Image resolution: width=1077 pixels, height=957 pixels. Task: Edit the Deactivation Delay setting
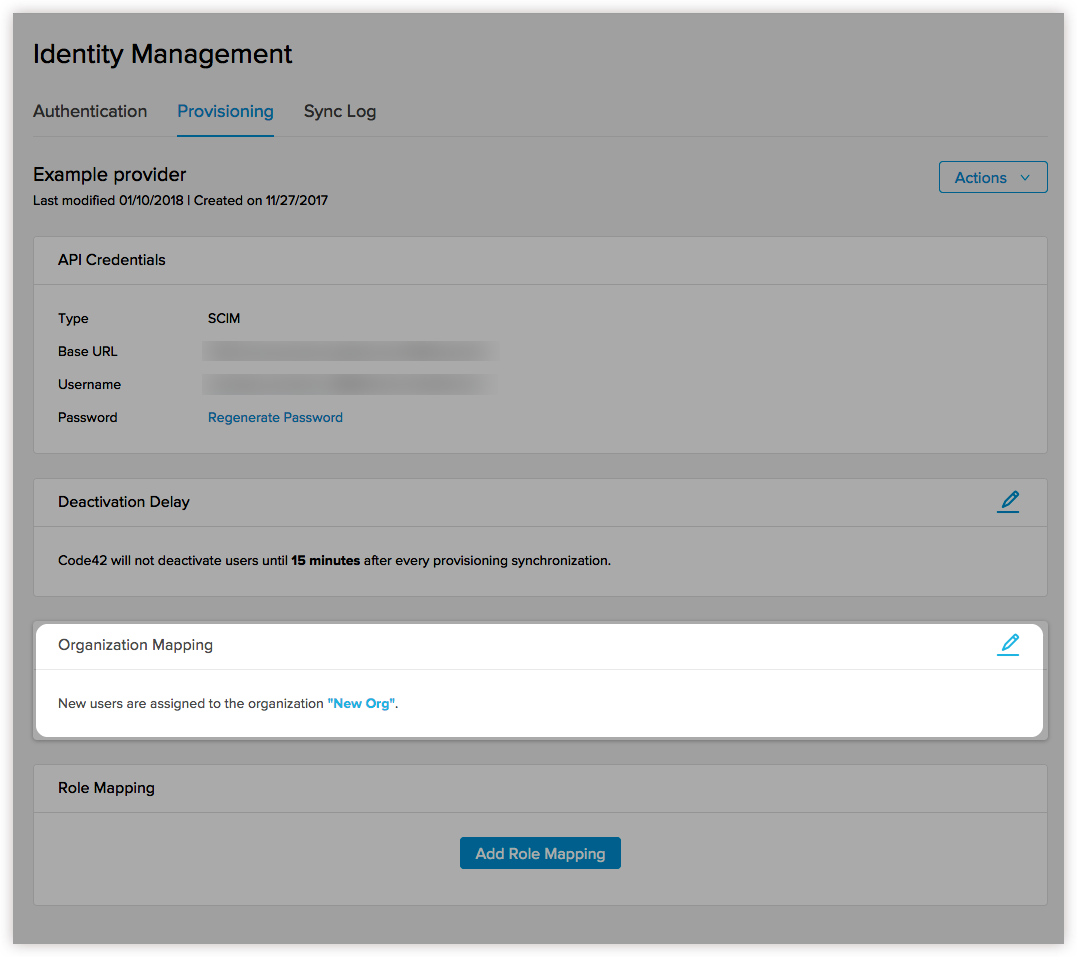pyautogui.click(x=1008, y=502)
